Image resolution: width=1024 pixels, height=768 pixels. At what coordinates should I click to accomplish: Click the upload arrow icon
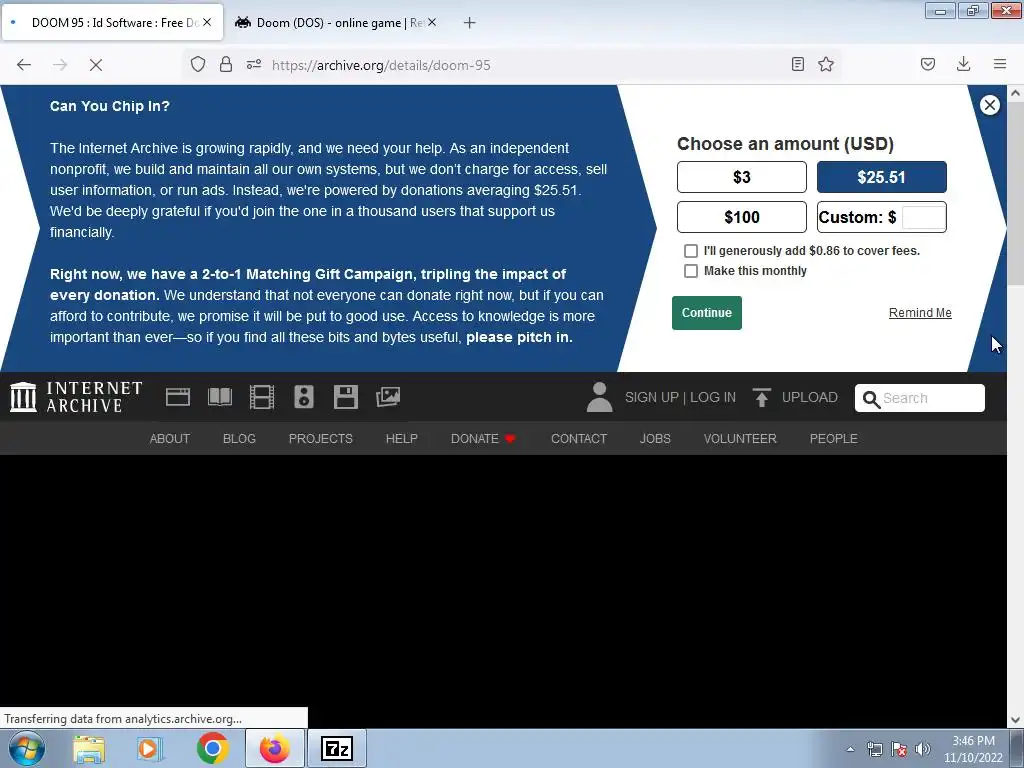coord(761,397)
